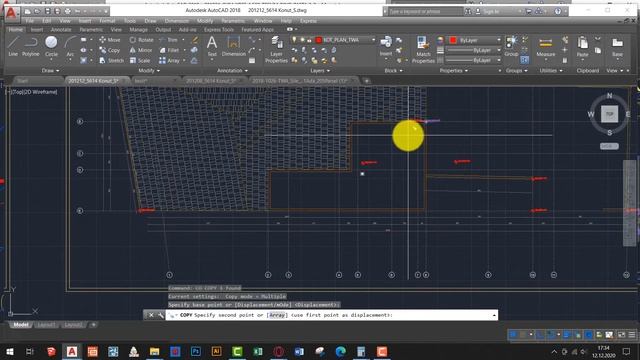Image resolution: width=640 pixels, height=360 pixels.
Task: Select the Line tool
Action: click(x=13, y=46)
